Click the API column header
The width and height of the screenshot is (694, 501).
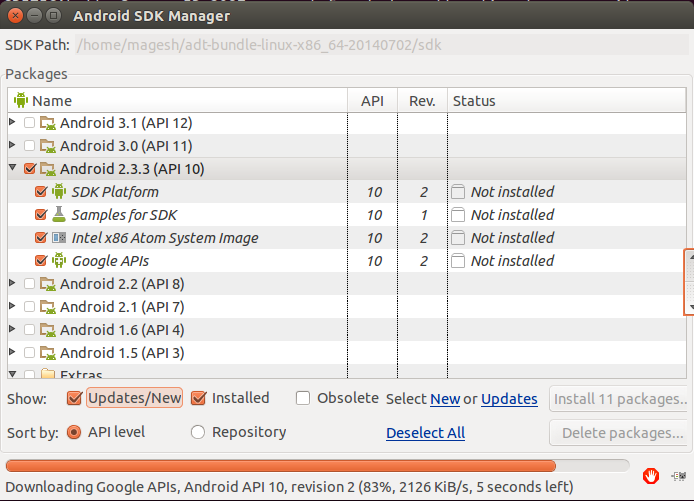372,101
